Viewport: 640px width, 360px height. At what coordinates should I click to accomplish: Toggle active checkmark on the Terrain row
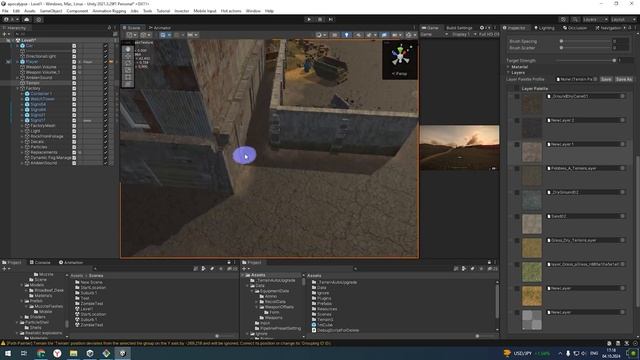point(105,83)
